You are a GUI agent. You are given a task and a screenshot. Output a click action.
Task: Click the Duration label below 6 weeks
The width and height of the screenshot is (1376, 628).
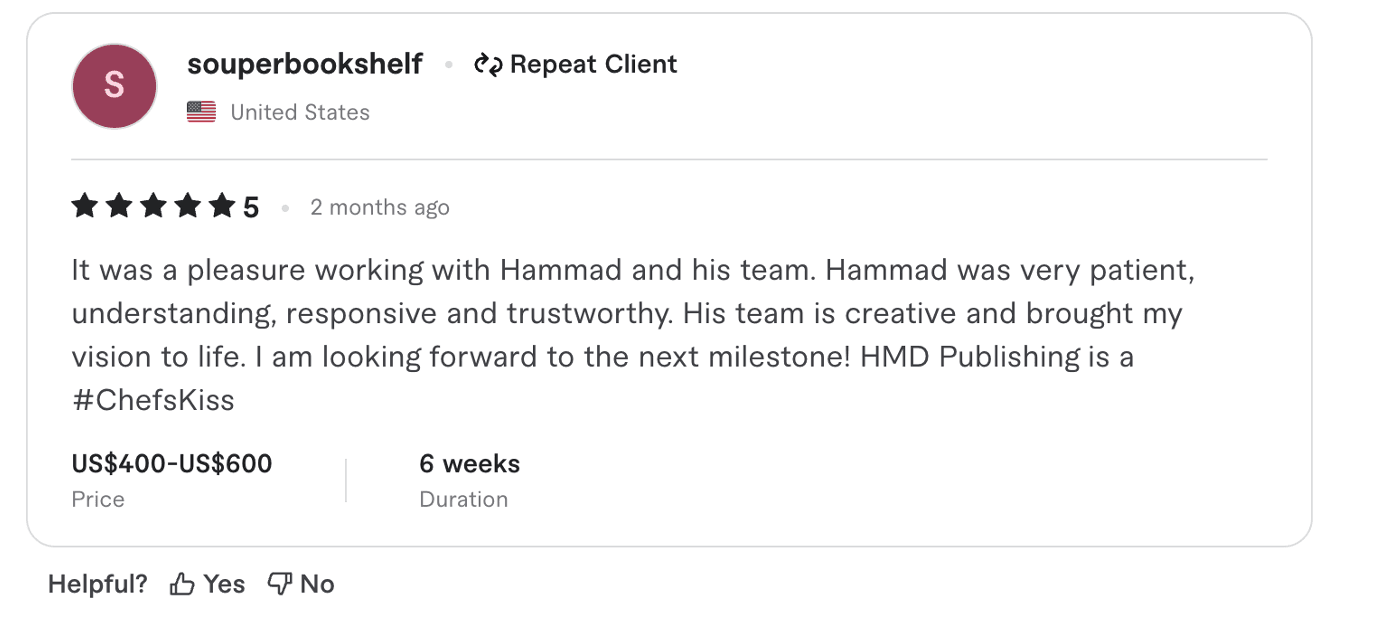coord(463,499)
